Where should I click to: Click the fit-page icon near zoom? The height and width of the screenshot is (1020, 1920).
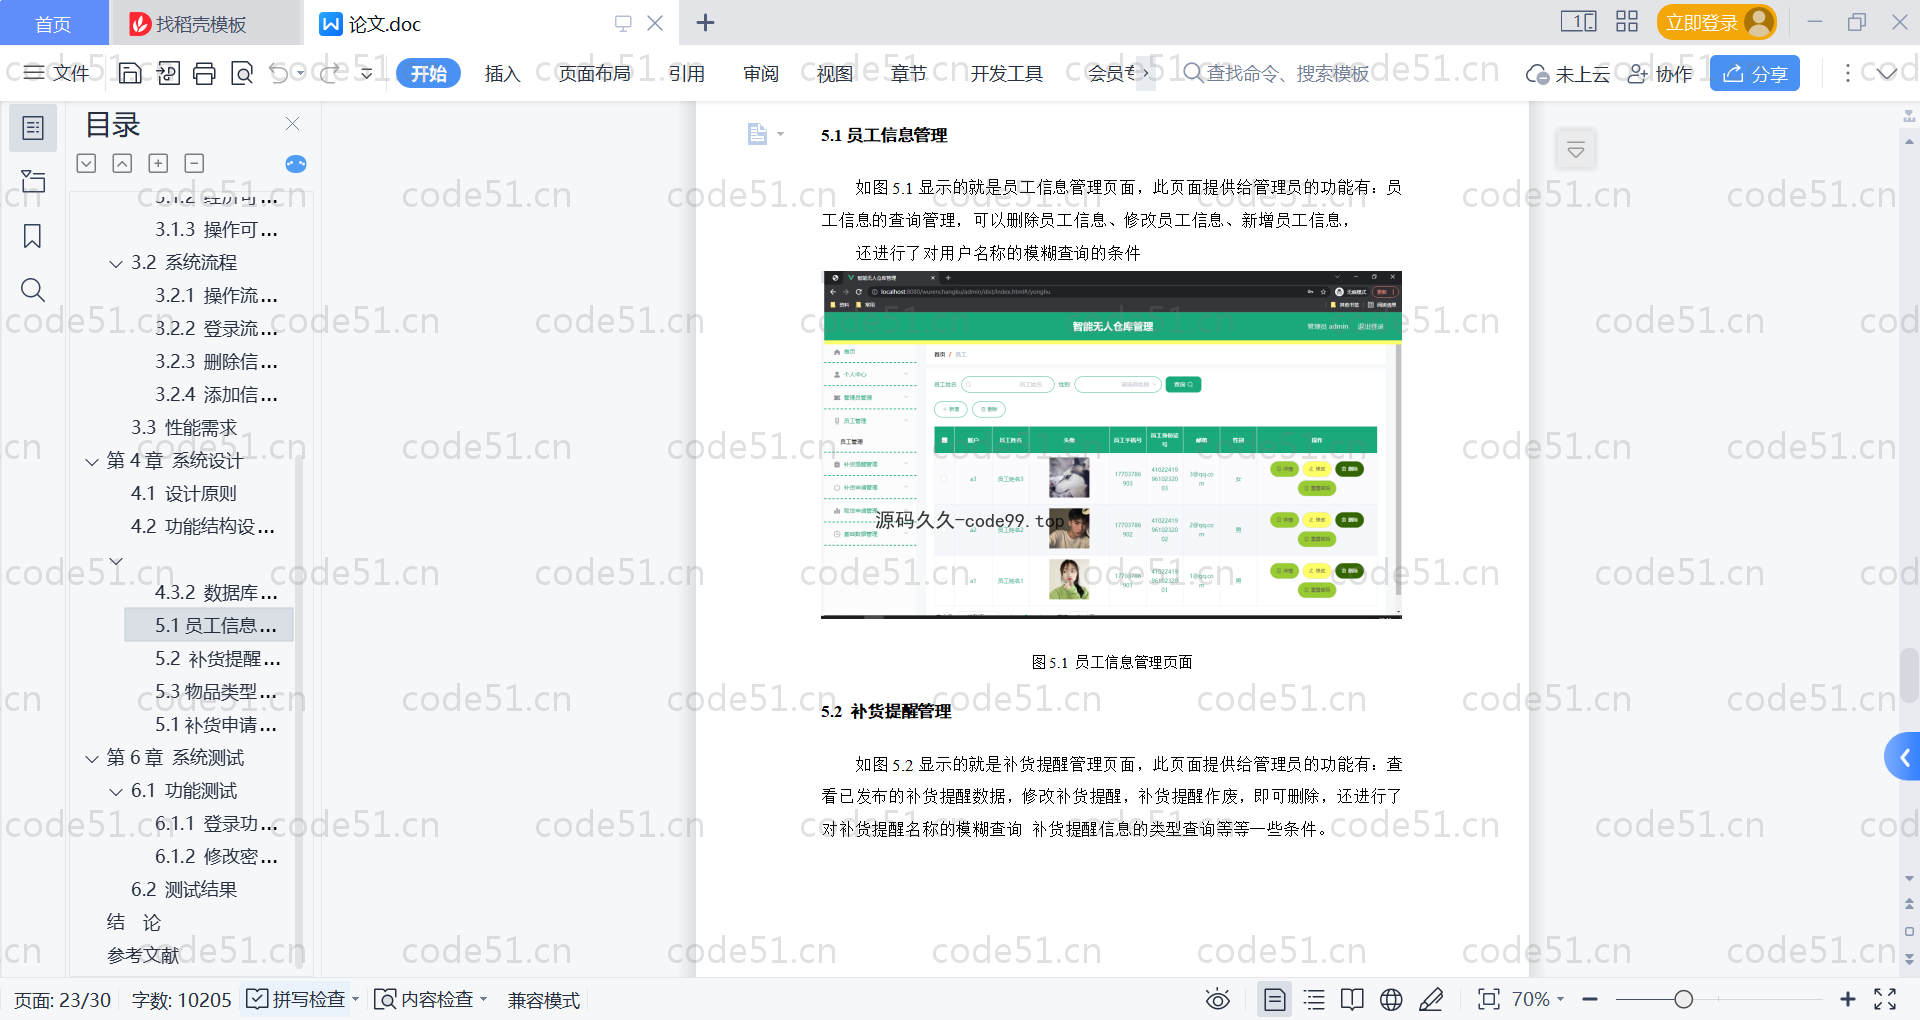coord(1489,999)
